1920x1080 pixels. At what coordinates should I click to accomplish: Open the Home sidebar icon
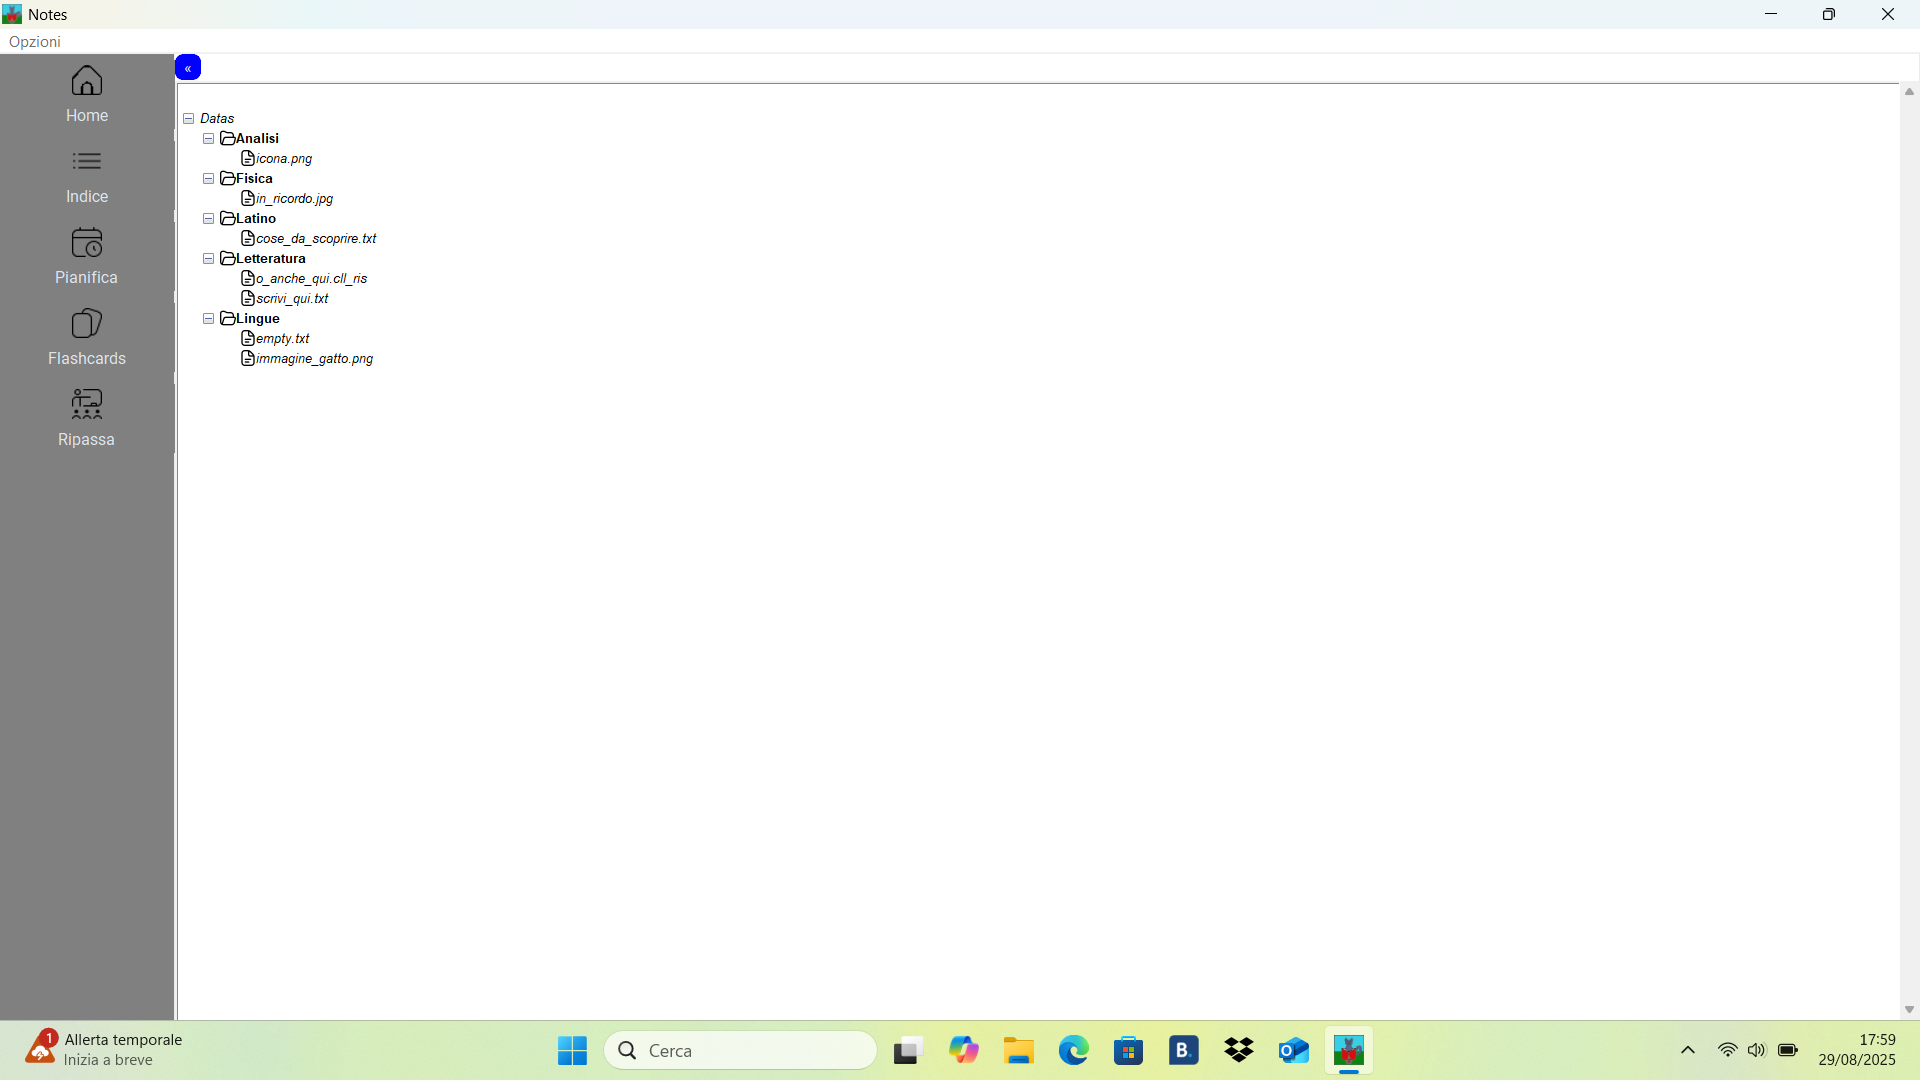[x=87, y=81]
